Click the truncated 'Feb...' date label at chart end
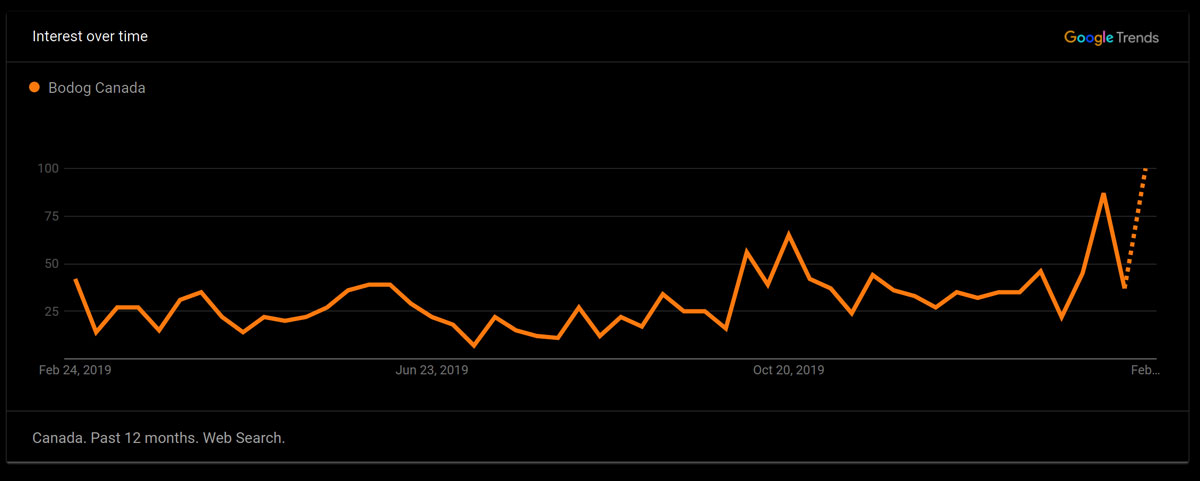The height and width of the screenshot is (481, 1200). 1145,370
